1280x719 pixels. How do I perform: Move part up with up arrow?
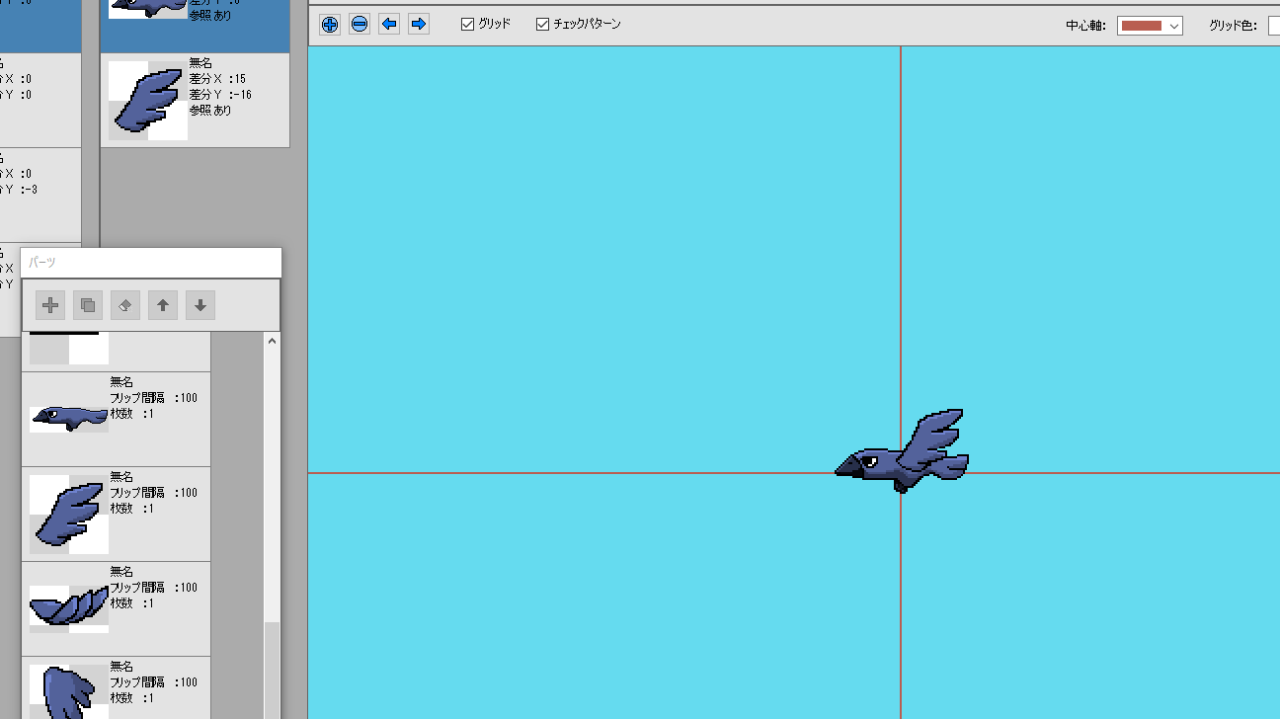coord(163,305)
